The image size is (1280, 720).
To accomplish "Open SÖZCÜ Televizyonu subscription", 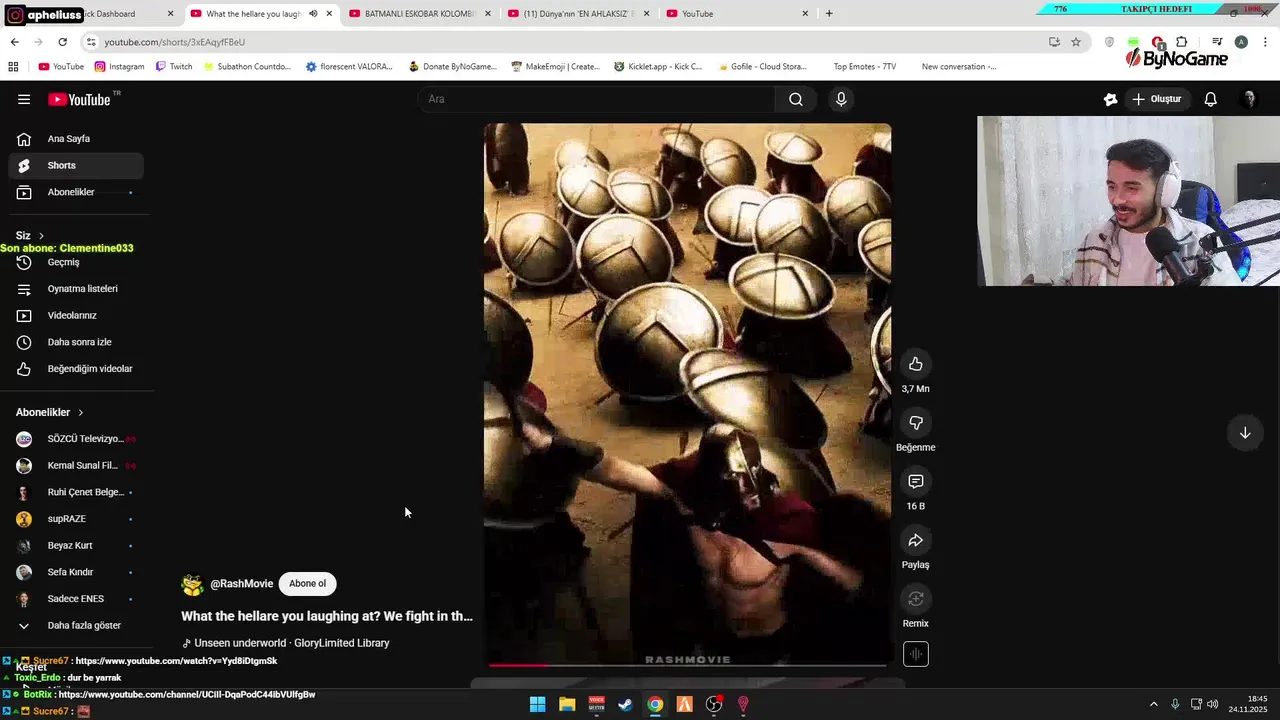I will (76, 439).
